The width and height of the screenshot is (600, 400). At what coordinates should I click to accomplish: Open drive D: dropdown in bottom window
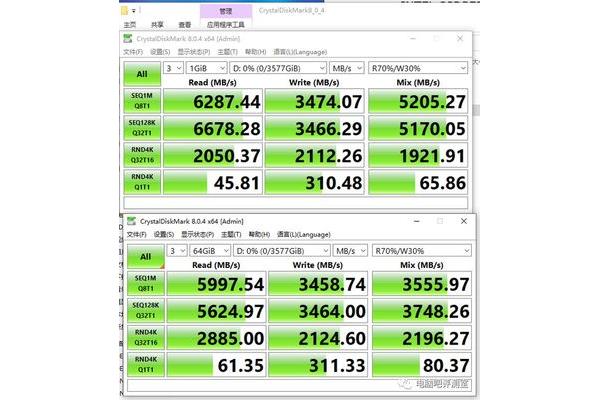click(x=282, y=251)
